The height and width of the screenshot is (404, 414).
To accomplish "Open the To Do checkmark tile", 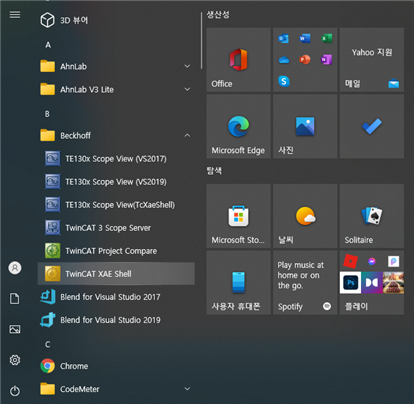I will [x=372, y=126].
